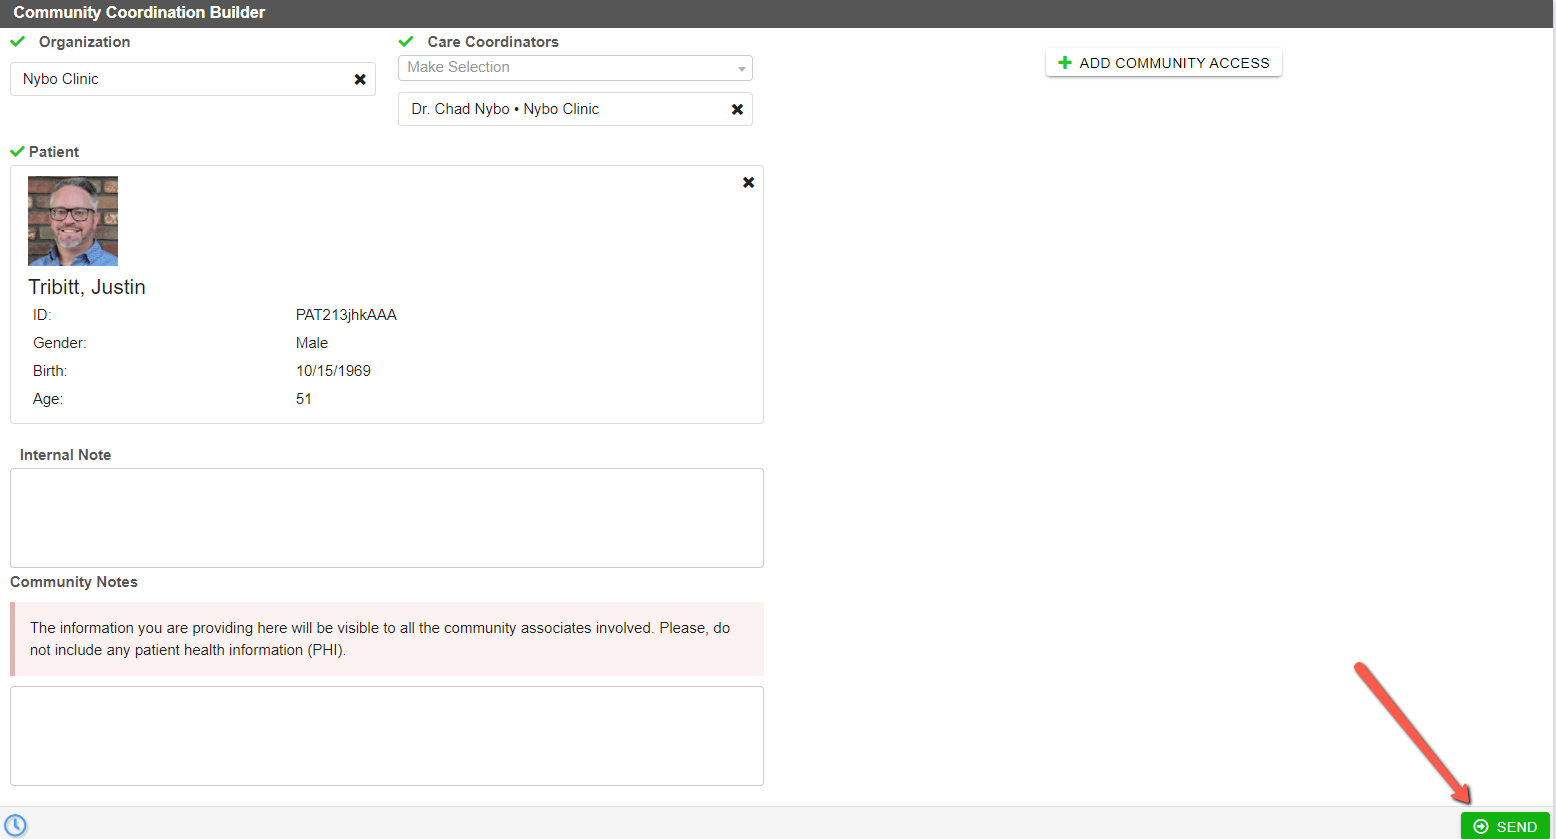The width and height of the screenshot is (1556, 839).
Task: Click inside the Community Notes text box
Action: click(387, 736)
